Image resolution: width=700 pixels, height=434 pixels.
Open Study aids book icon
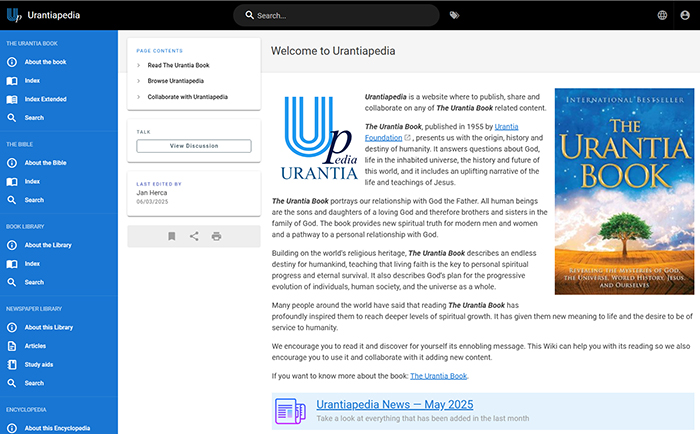point(12,365)
